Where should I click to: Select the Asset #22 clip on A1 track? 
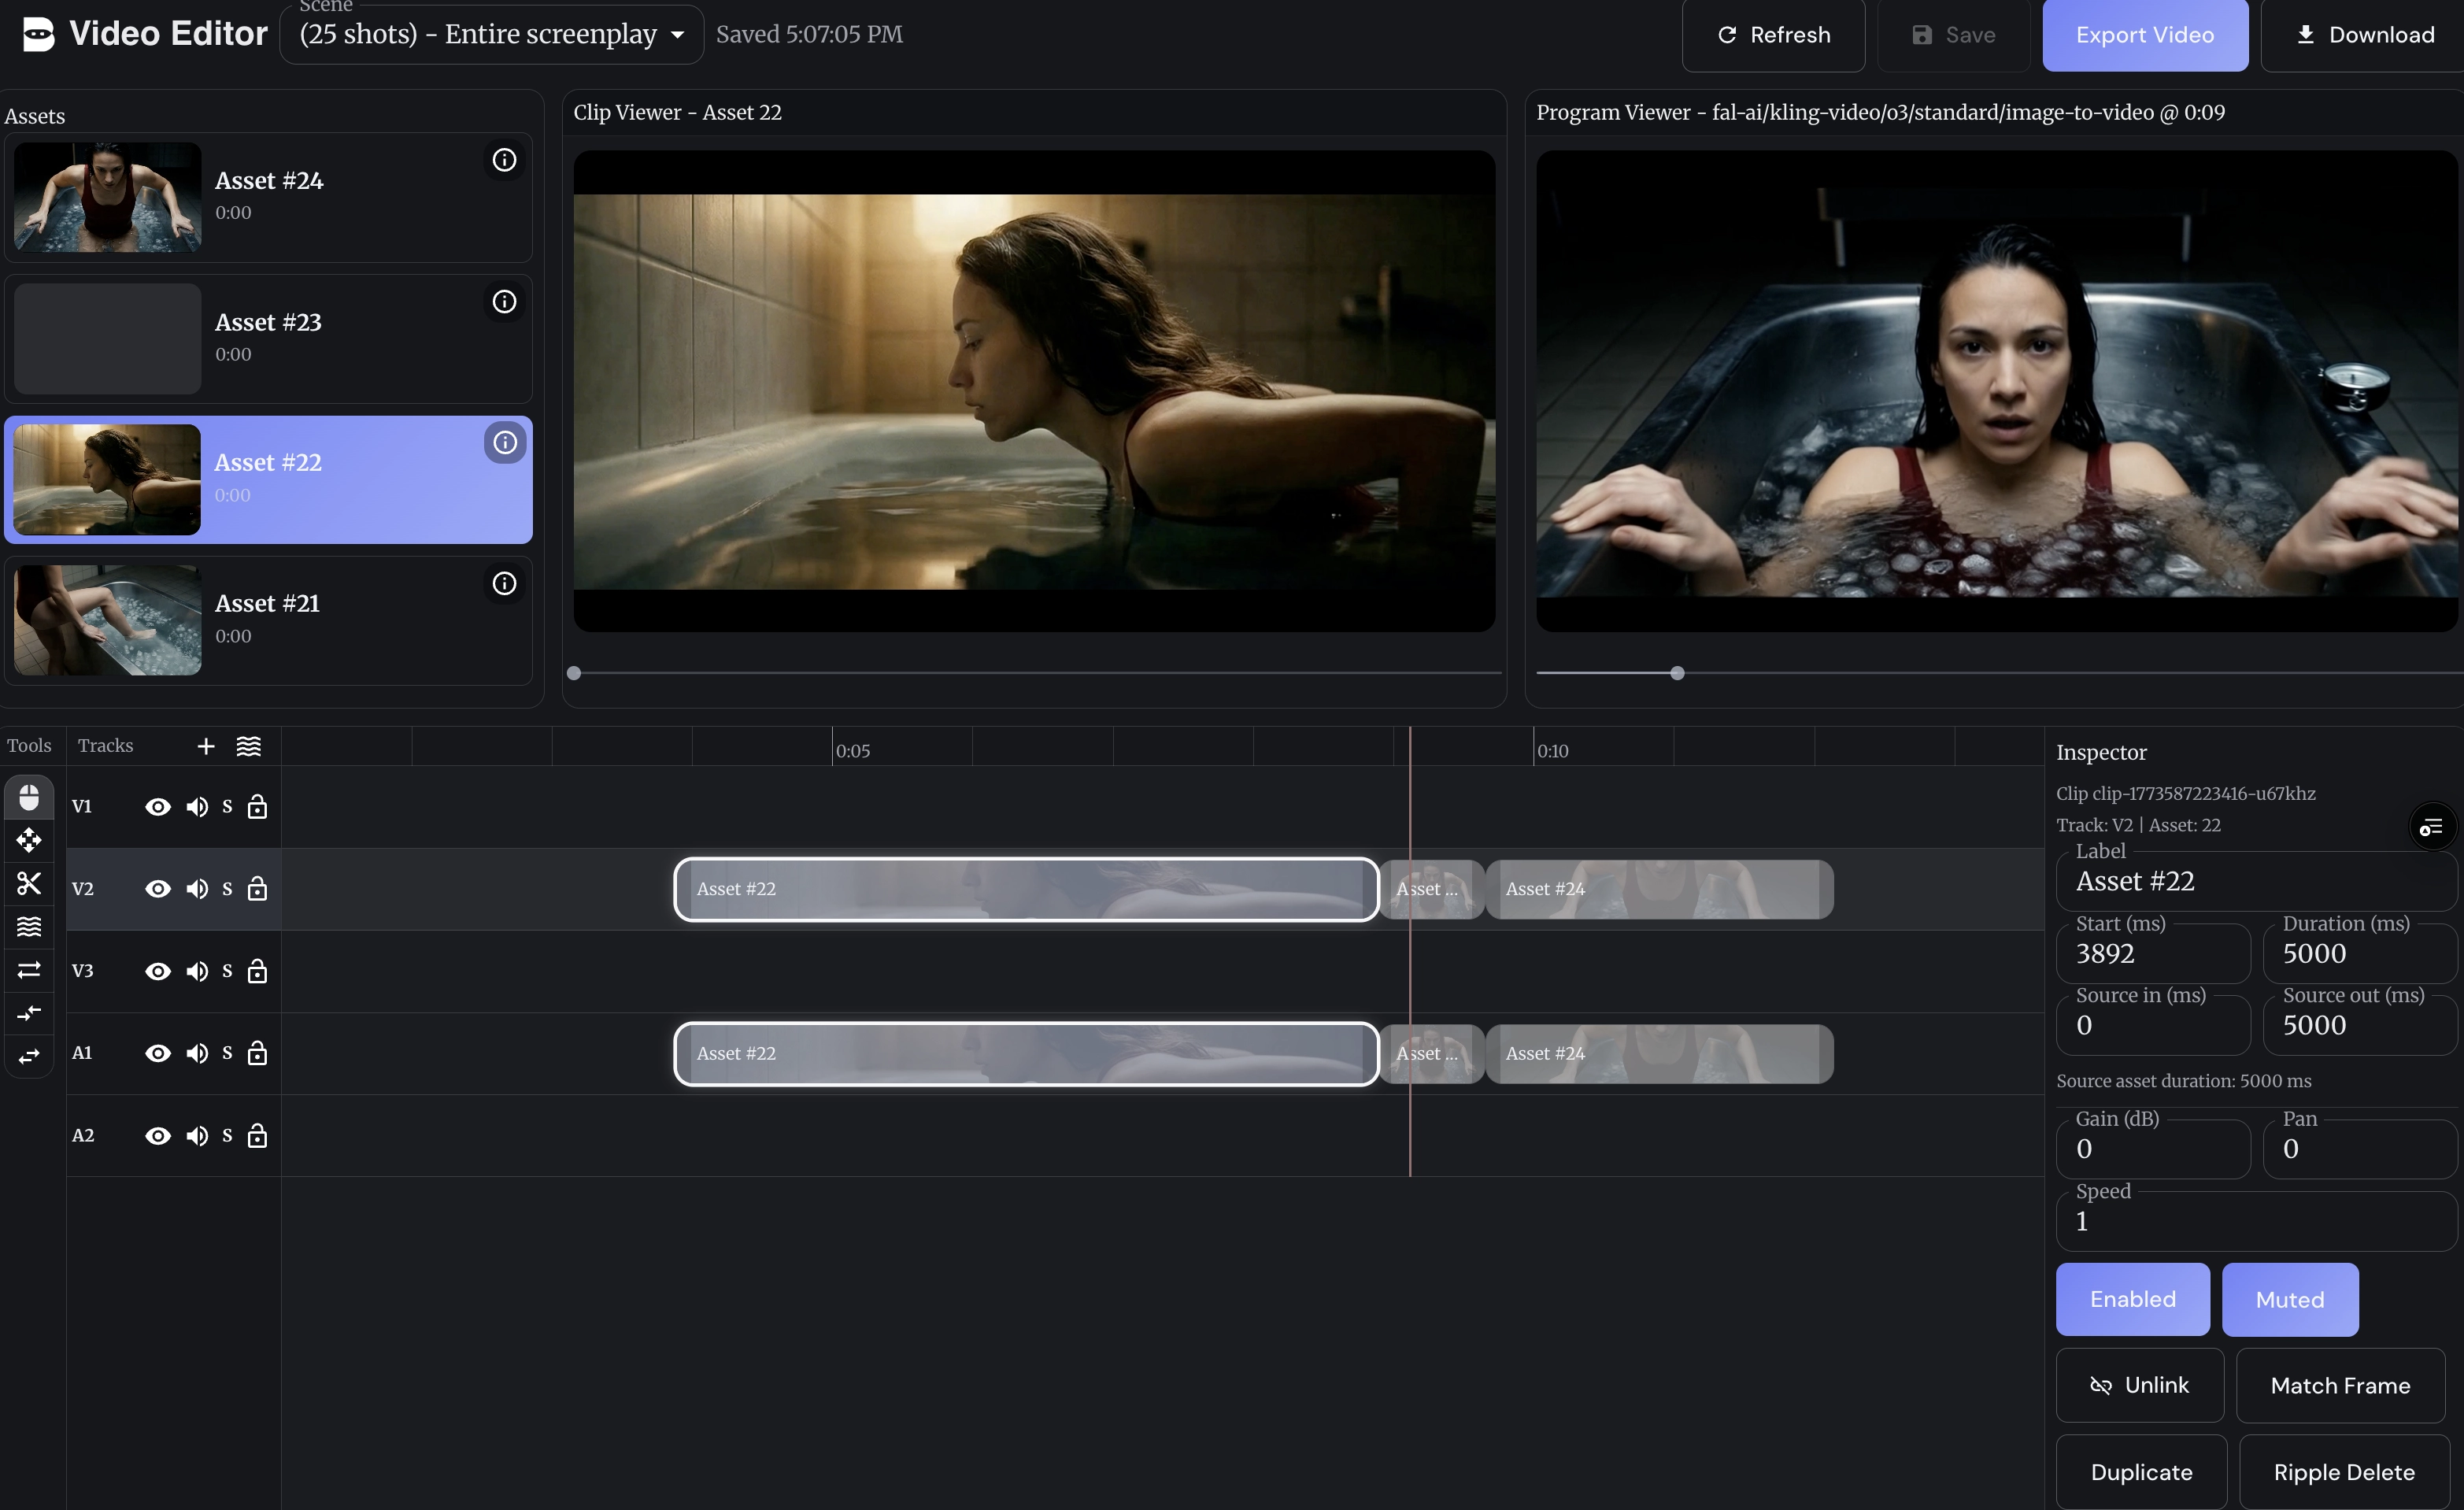coord(1026,1053)
